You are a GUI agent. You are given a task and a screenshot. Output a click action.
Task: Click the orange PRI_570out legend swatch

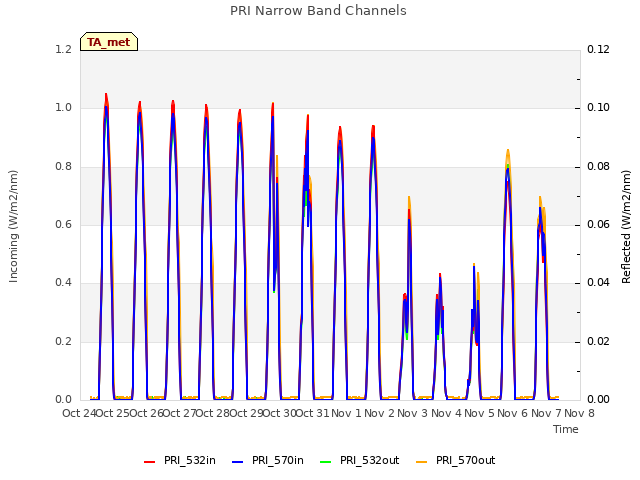[x=422, y=462]
